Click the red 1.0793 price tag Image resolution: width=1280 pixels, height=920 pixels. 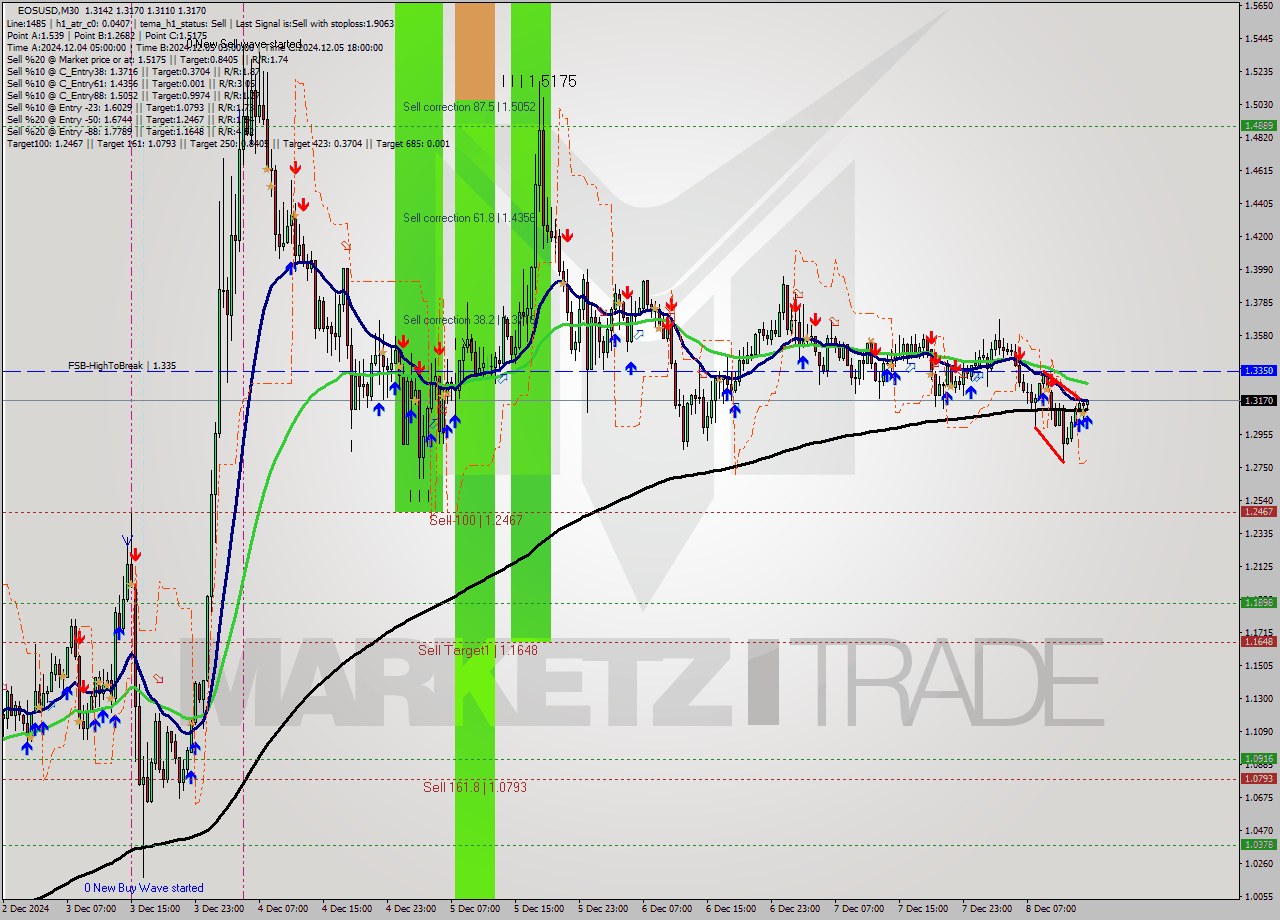pos(1258,778)
